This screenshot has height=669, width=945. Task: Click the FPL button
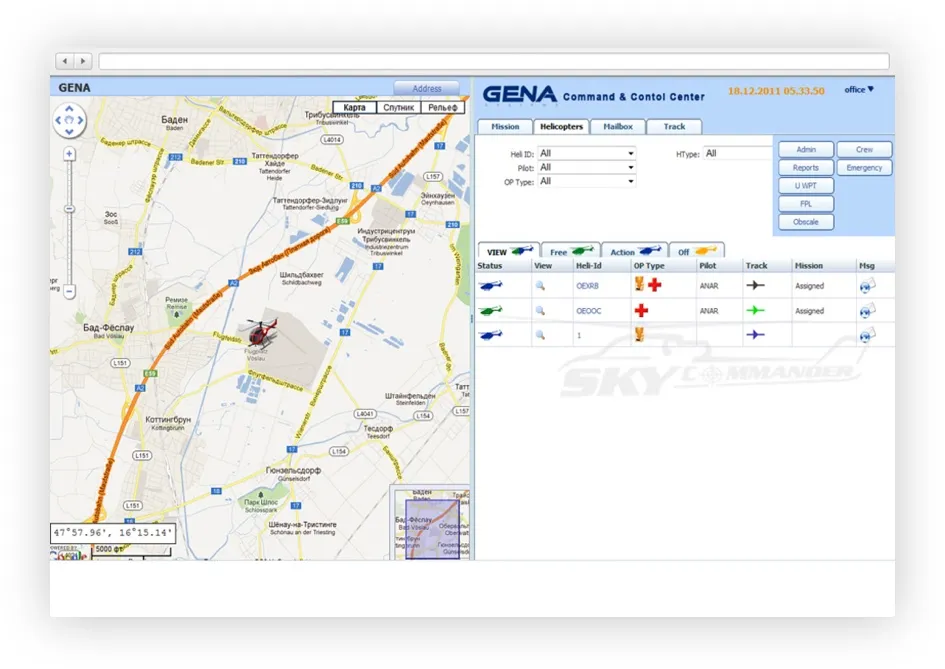pyautogui.click(x=806, y=204)
